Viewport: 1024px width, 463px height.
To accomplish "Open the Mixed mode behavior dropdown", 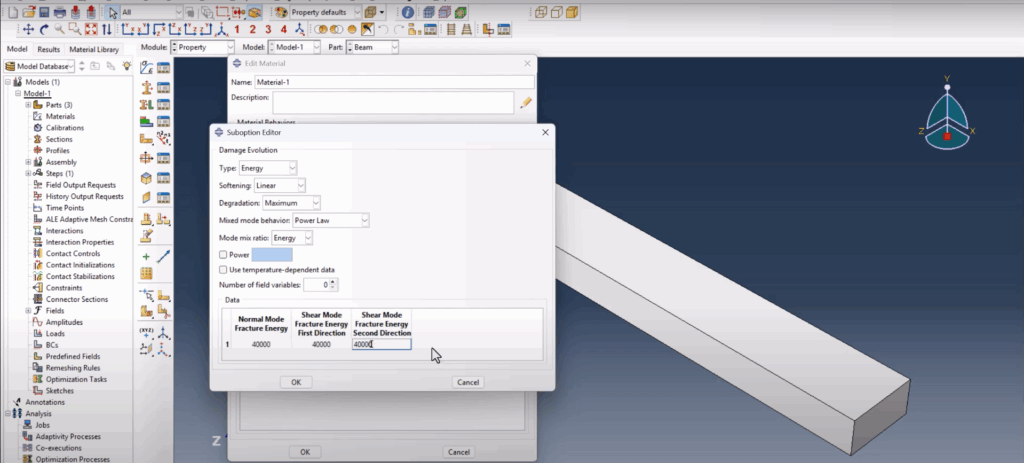I will 331,221.
